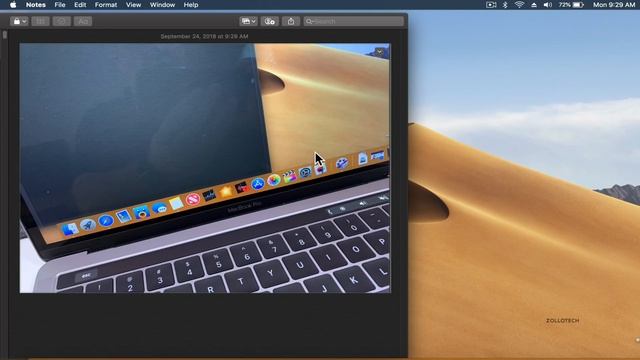Click the Bluetooth menu bar icon
This screenshot has width=640, height=360.
coord(505,5)
